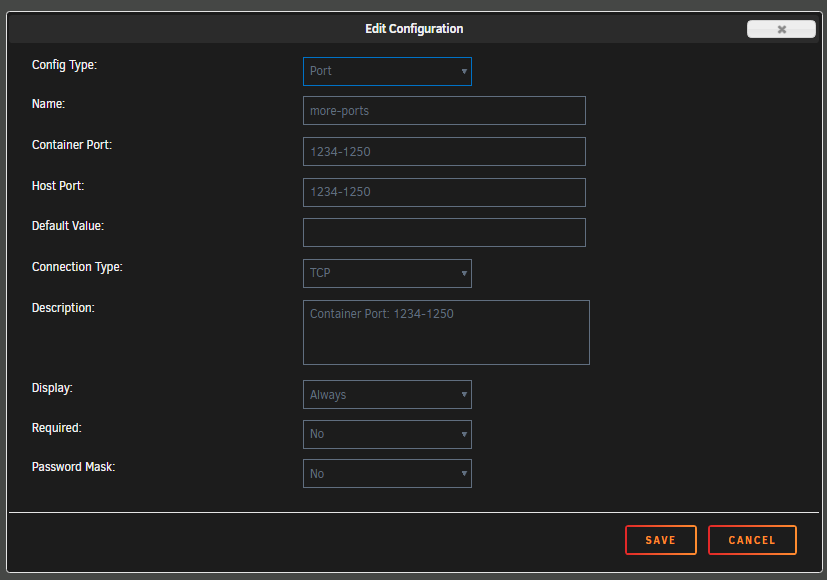This screenshot has height=580, width=827.
Task: Open the Required dropdown
Action: [x=387, y=434]
